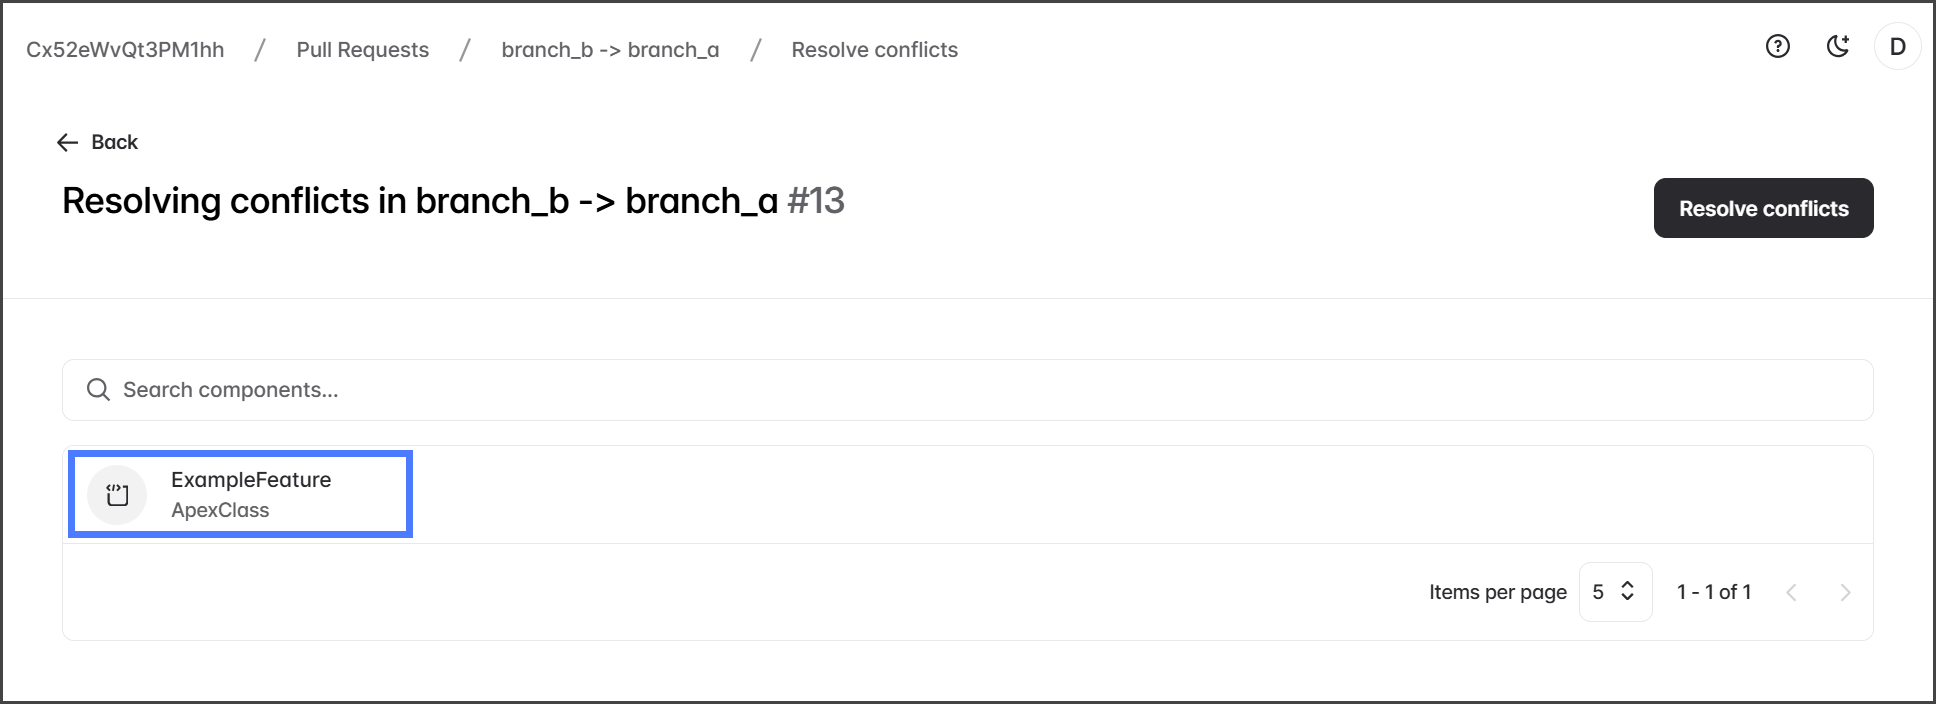
Task: Toggle dark mode with the moon icon
Action: pos(1838,46)
